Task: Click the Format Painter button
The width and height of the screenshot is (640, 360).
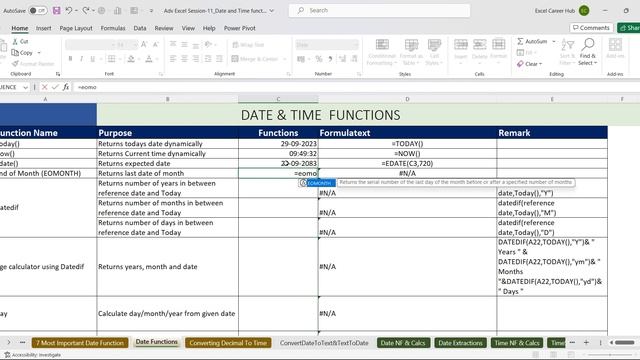Action: (33, 64)
